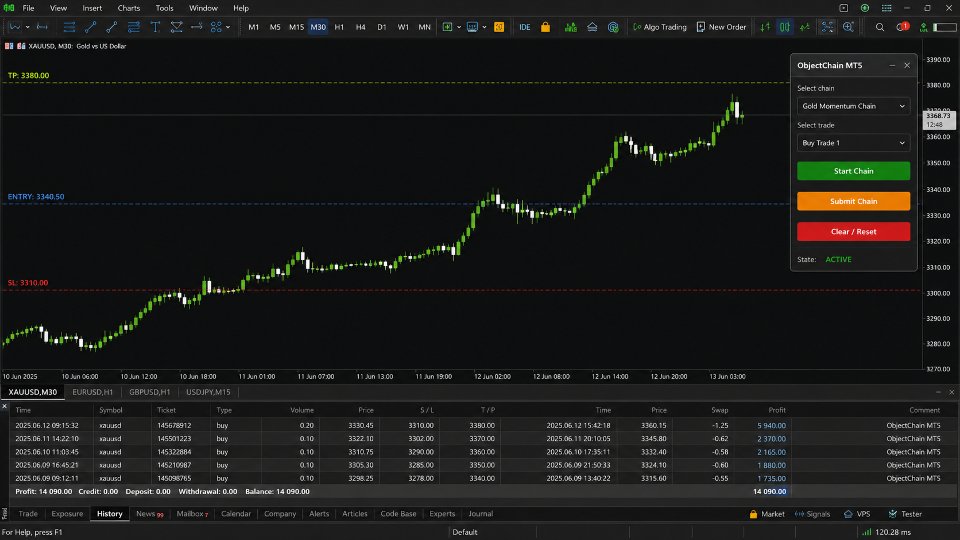Open the Market link in bottom bar
This screenshot has width=960, height=540.
(x=767, y=514)
